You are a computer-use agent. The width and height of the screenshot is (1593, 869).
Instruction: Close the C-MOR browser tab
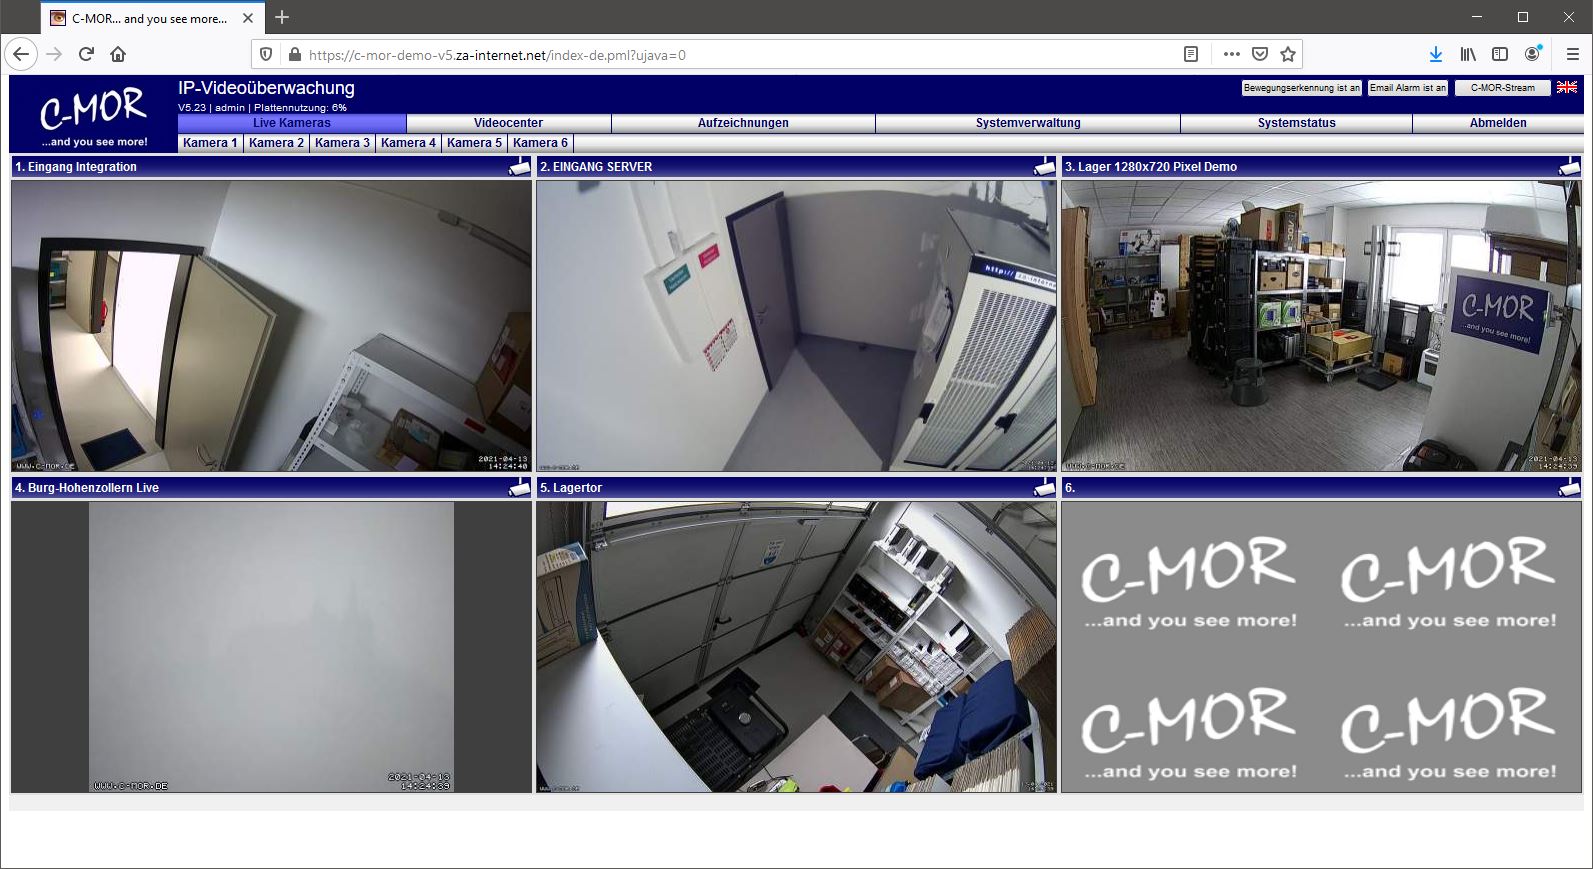pyautogui.click(x=248, y=18)
